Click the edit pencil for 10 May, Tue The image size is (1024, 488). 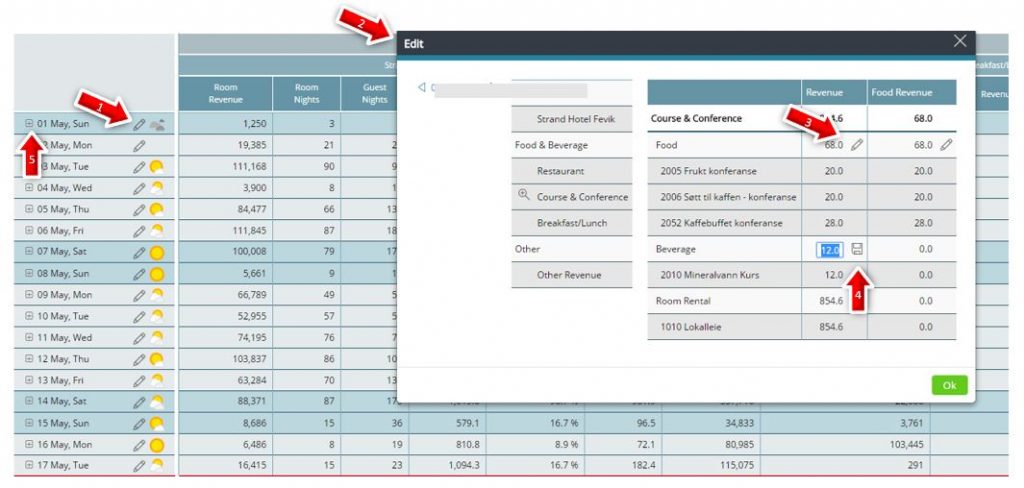pos(139,316)
